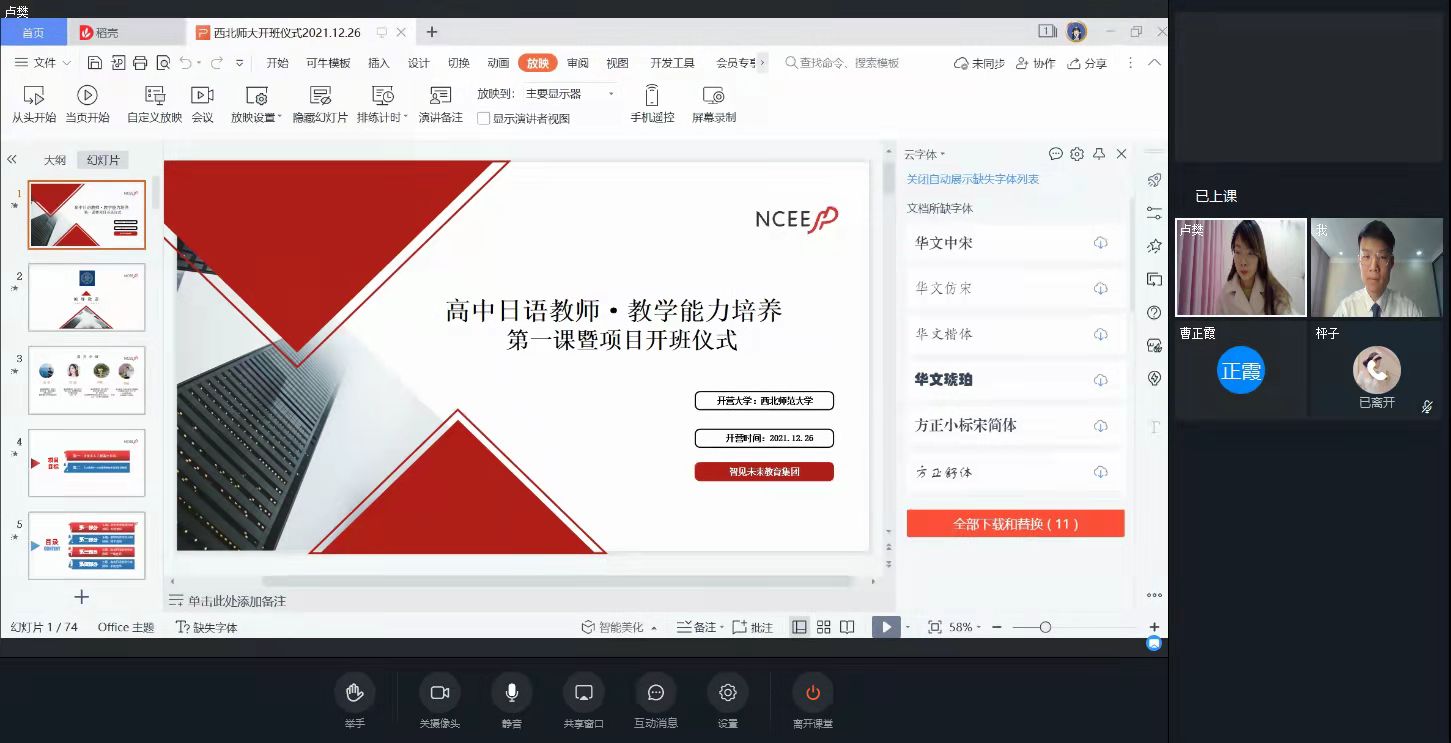Adjust the zoom slider in status bar
The height and width of the screenshot is (743, 1451).
(x=1045, y=627)
